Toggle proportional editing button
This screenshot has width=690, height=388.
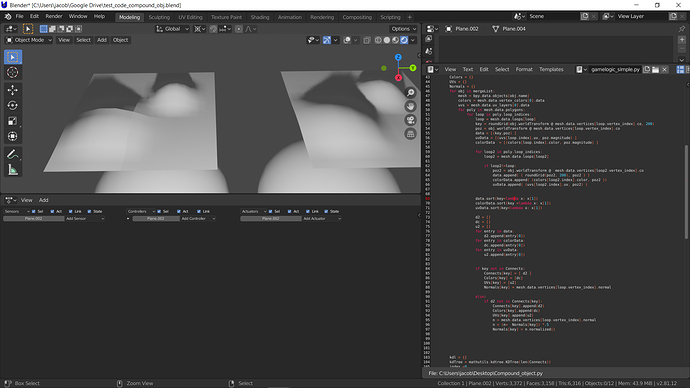239,29
